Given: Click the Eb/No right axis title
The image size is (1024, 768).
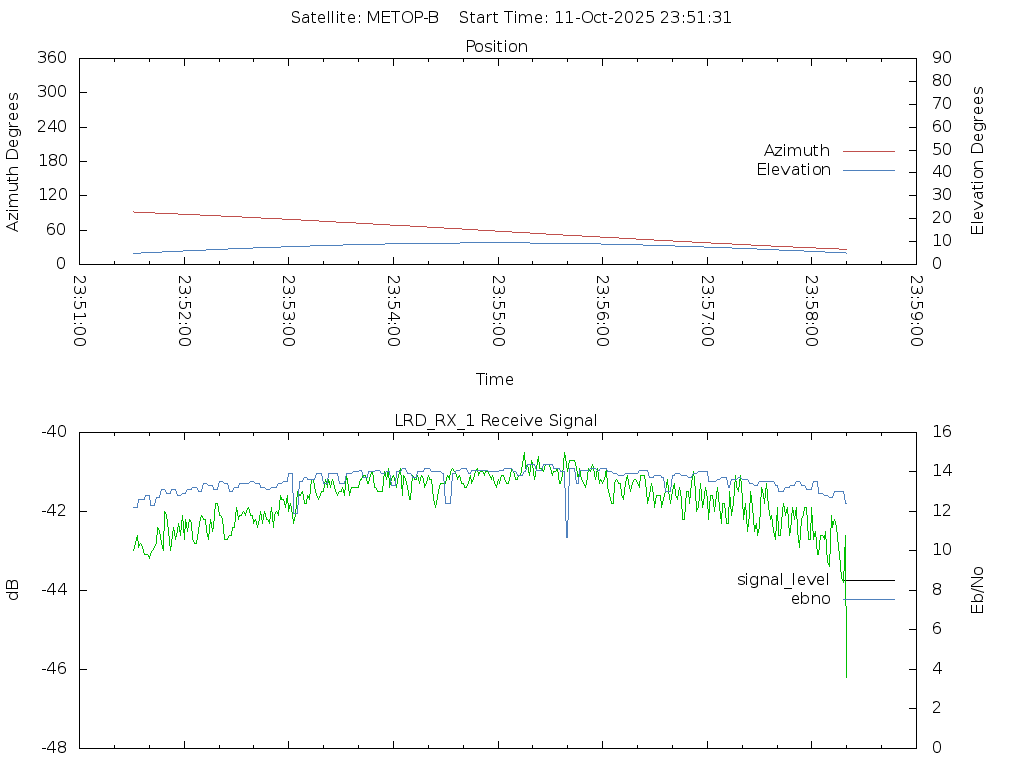Looking at the screenshot, I should tap(978, 590).
